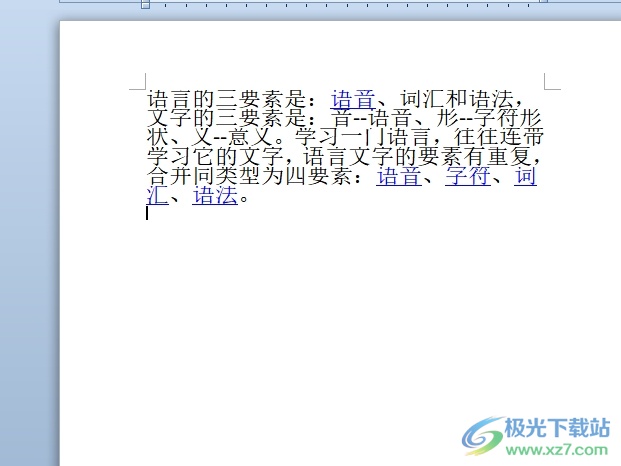Click the 词汇 hyperlink ending the fifth line
This screenshot has height=466, width=621.
pos(526,176)
